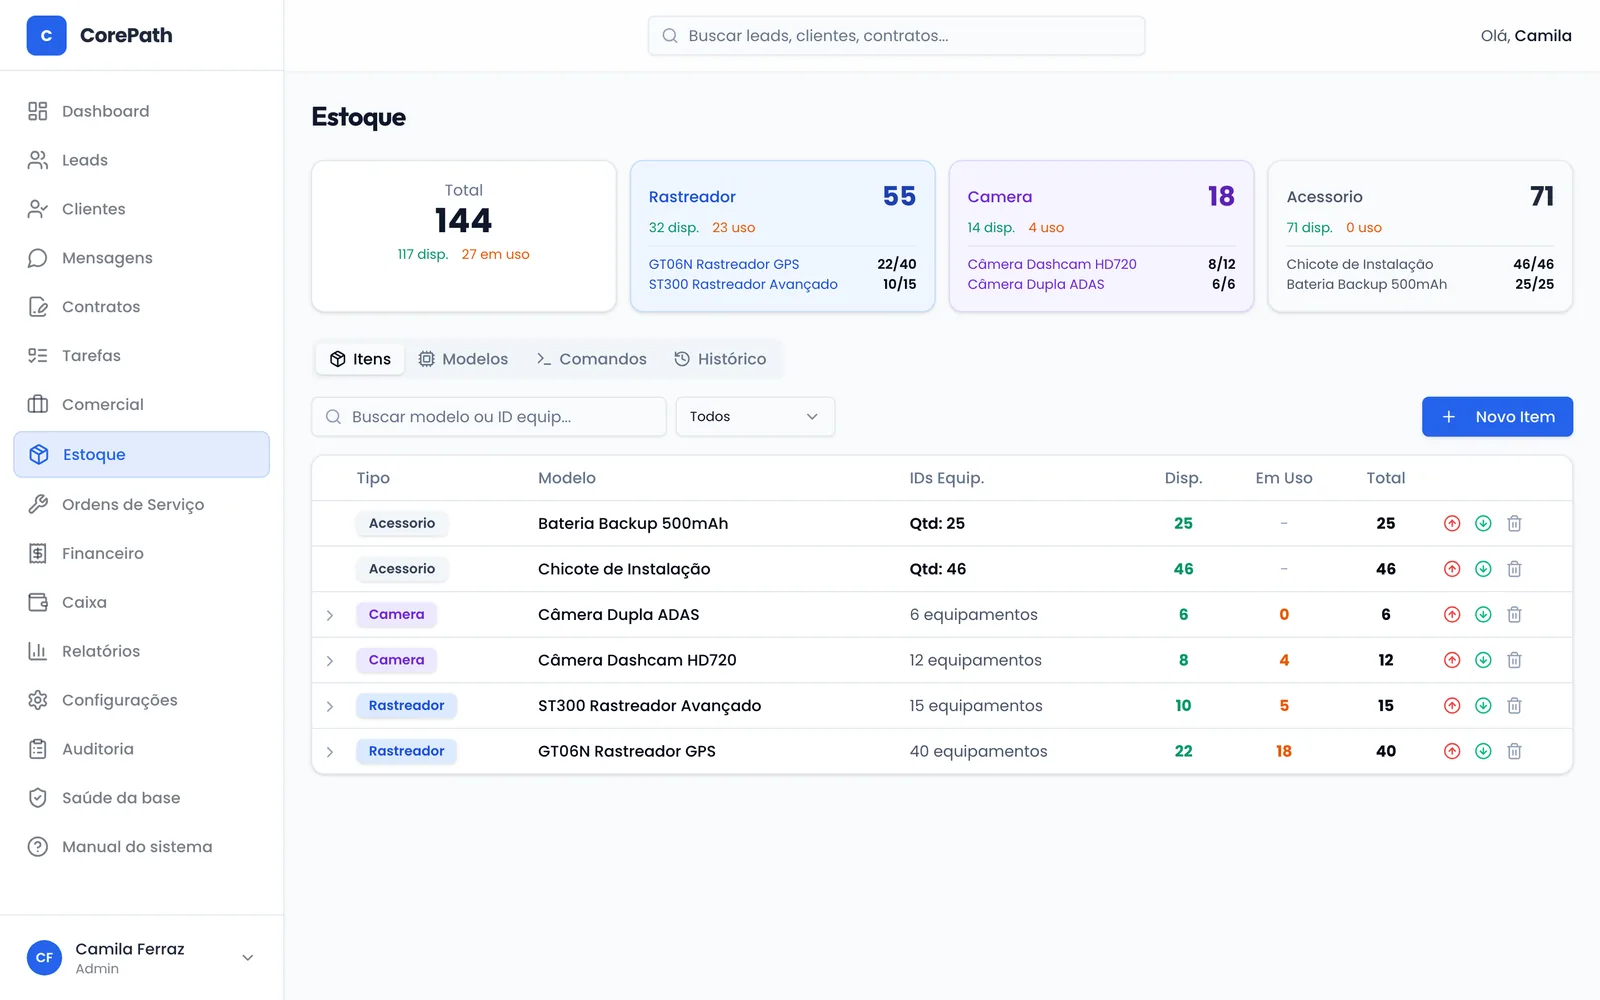Click the Buscar modelo ou ID equip field

tap(489, 417)
